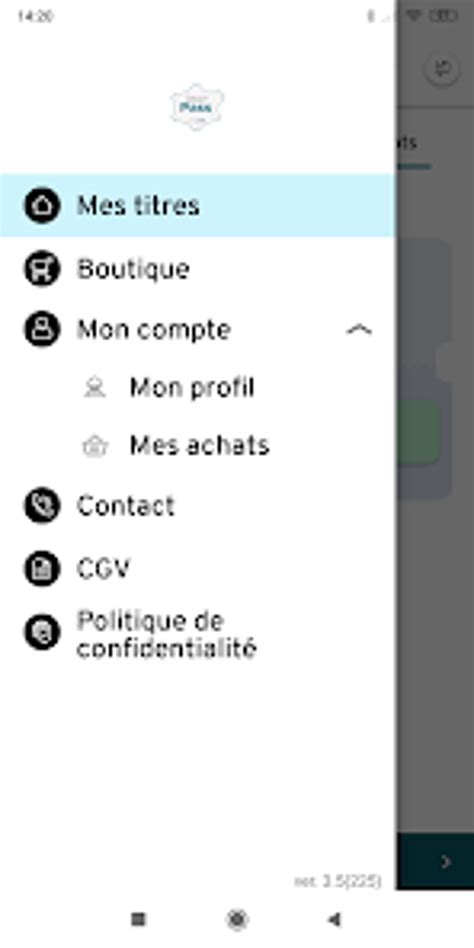Tap the dimmed refresh icon top right
The width and height of the screenshot is (474, 948).
coord(443,70)
